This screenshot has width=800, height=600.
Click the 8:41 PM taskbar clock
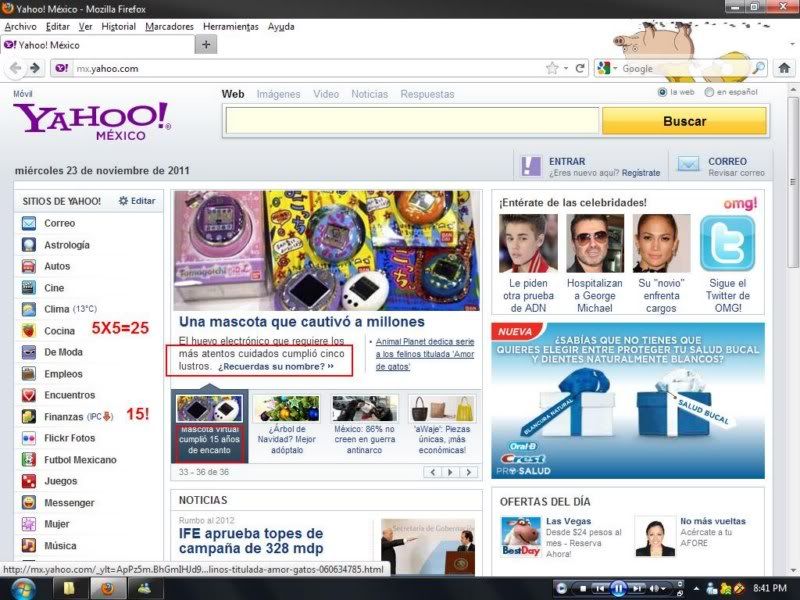coord(769,588)
